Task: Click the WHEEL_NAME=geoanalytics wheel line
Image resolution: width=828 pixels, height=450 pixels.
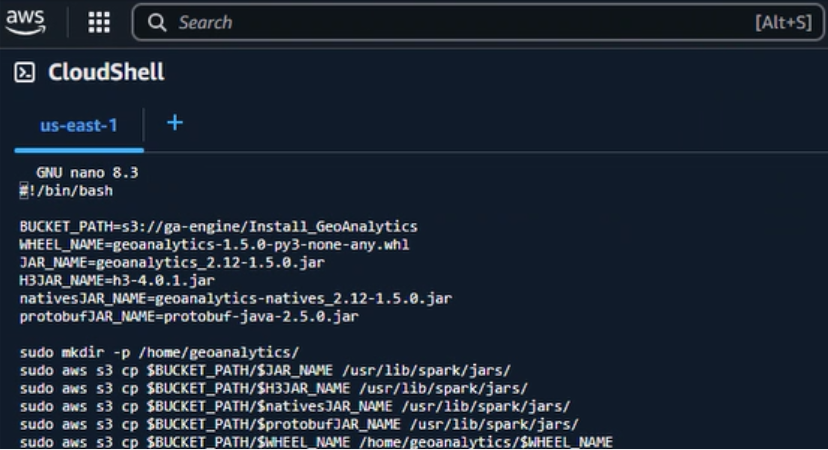Action: click(x=214, y=245)
